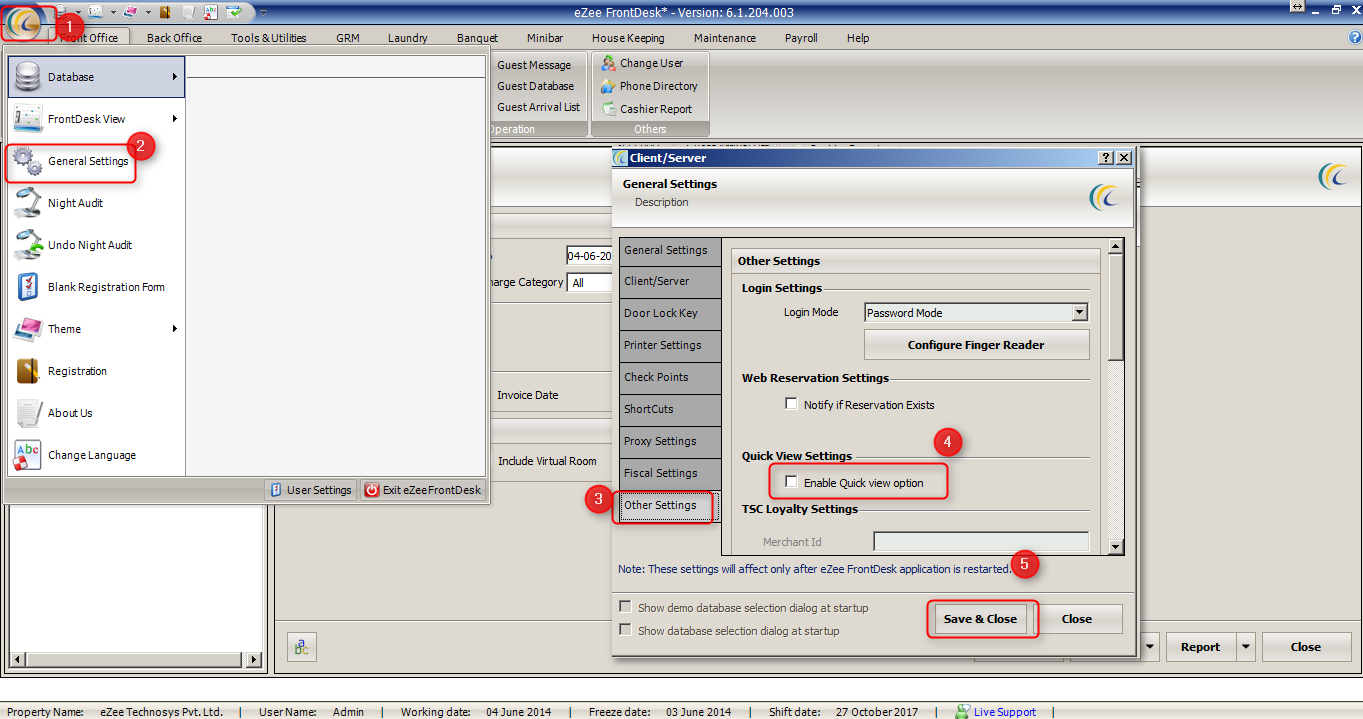The image size is (1363, 719).
Task: Select Client/Server tab in dialog
Action: click(669, 282)
